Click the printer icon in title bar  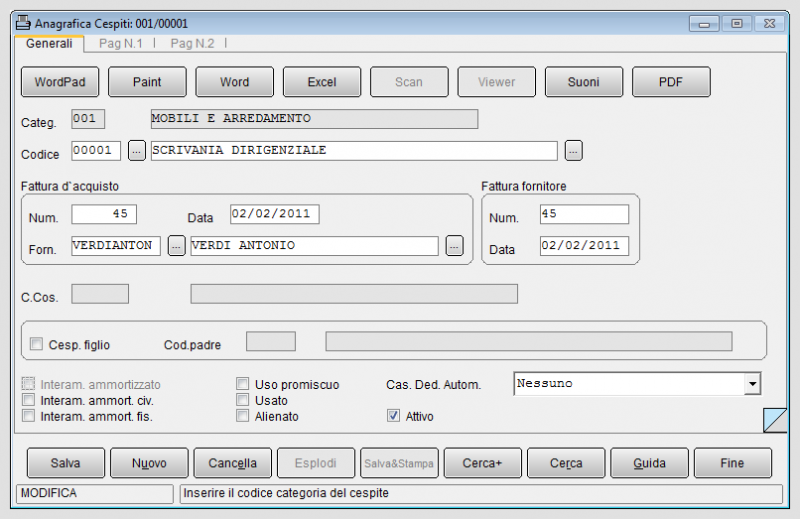[x=23, y=23]
